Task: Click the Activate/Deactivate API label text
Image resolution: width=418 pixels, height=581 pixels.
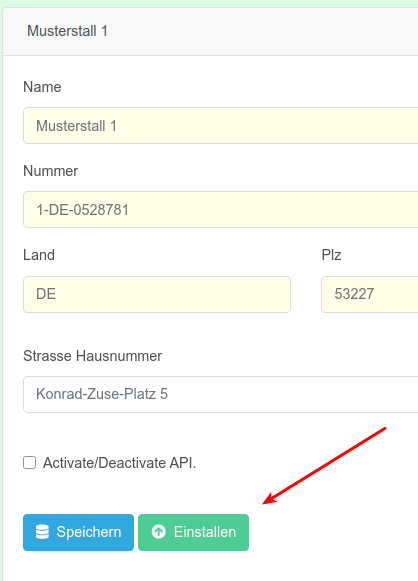Action: click(x=119, y=463)
